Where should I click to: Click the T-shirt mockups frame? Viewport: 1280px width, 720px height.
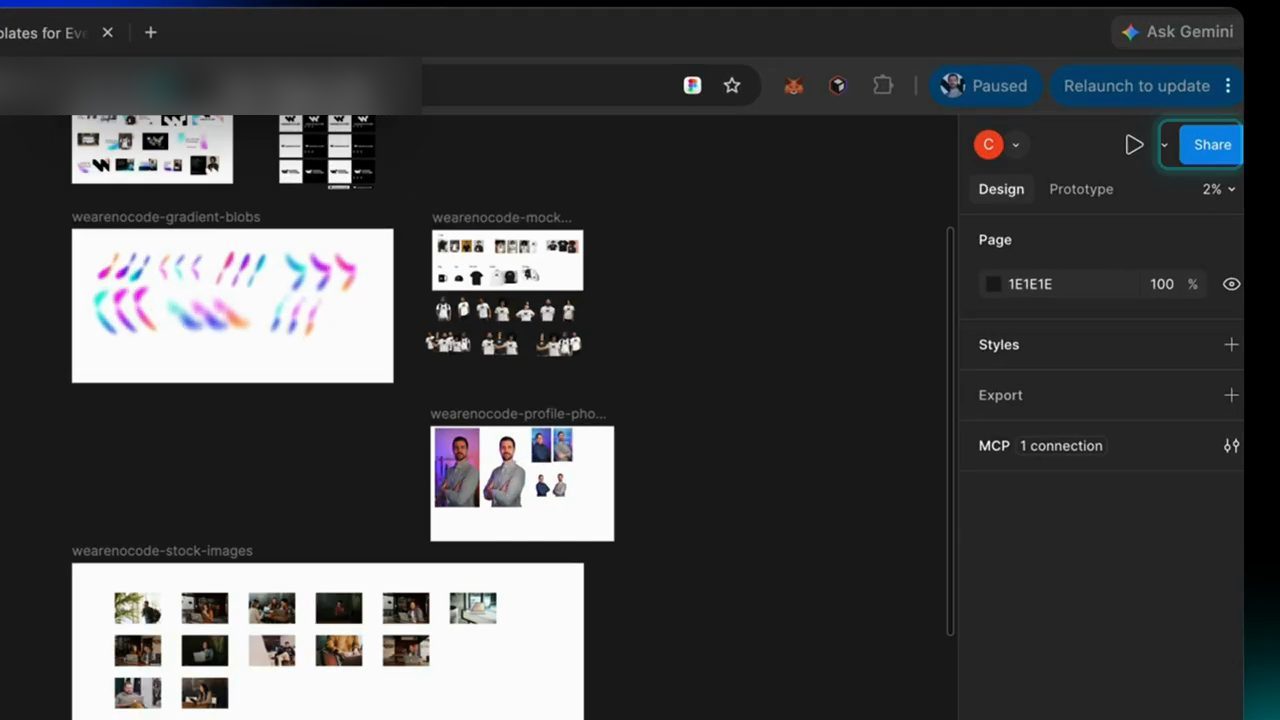point(507,261)
